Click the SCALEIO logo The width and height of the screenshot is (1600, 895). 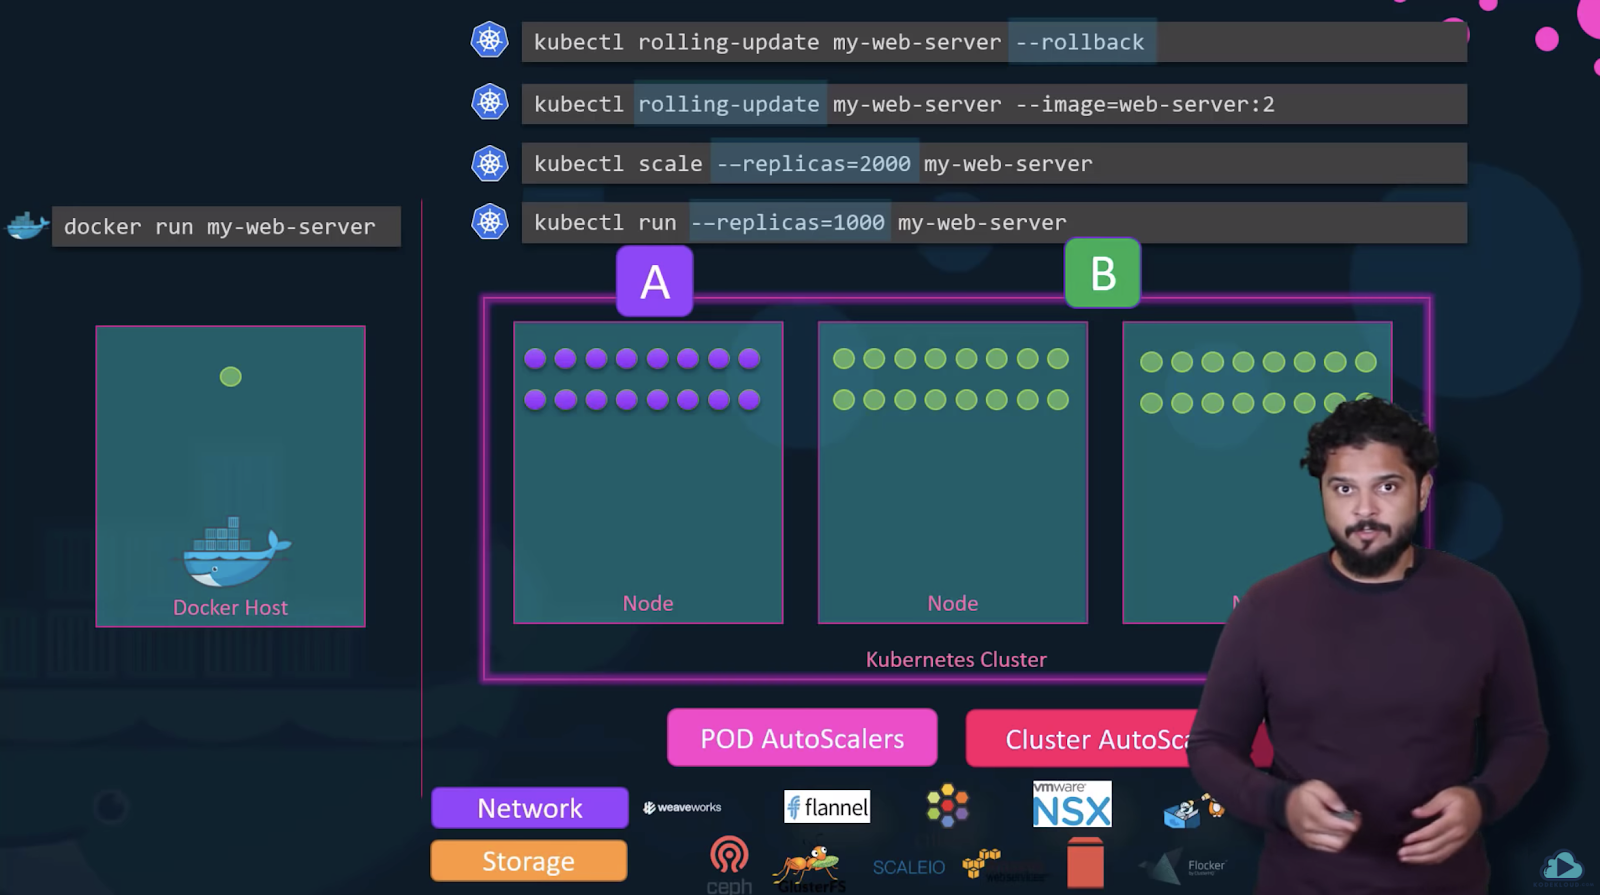coord(908,867)
